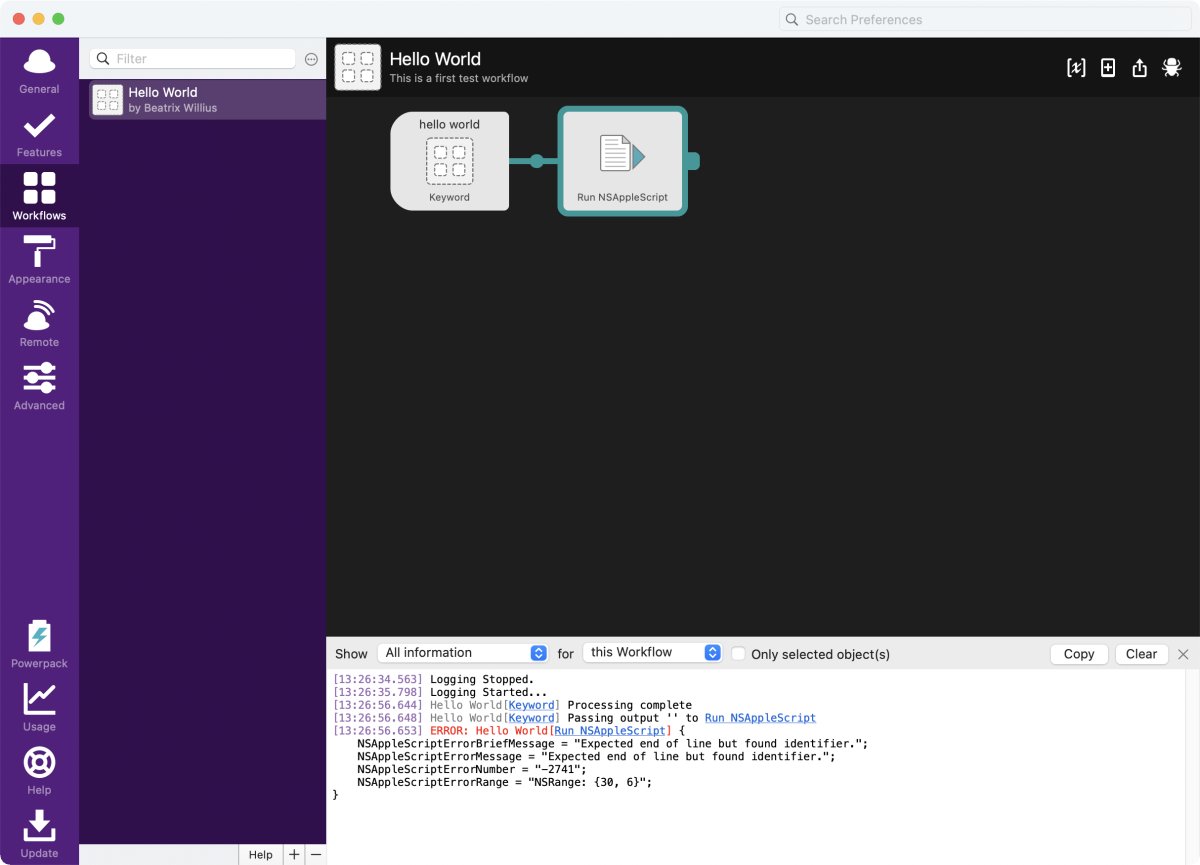Focus the workflow Filter field

(x=193, y=59)
